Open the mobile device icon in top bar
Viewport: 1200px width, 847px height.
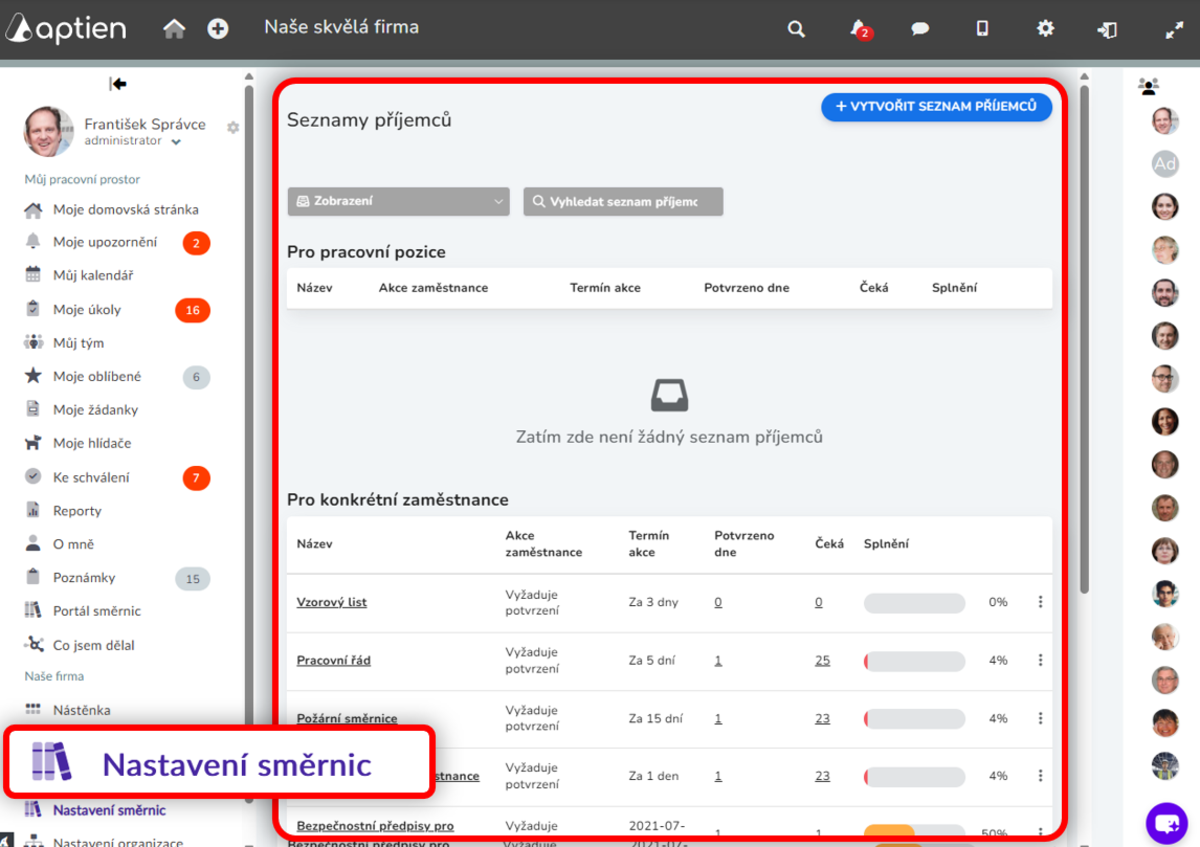pyautogui.click(x=982, y=29)
